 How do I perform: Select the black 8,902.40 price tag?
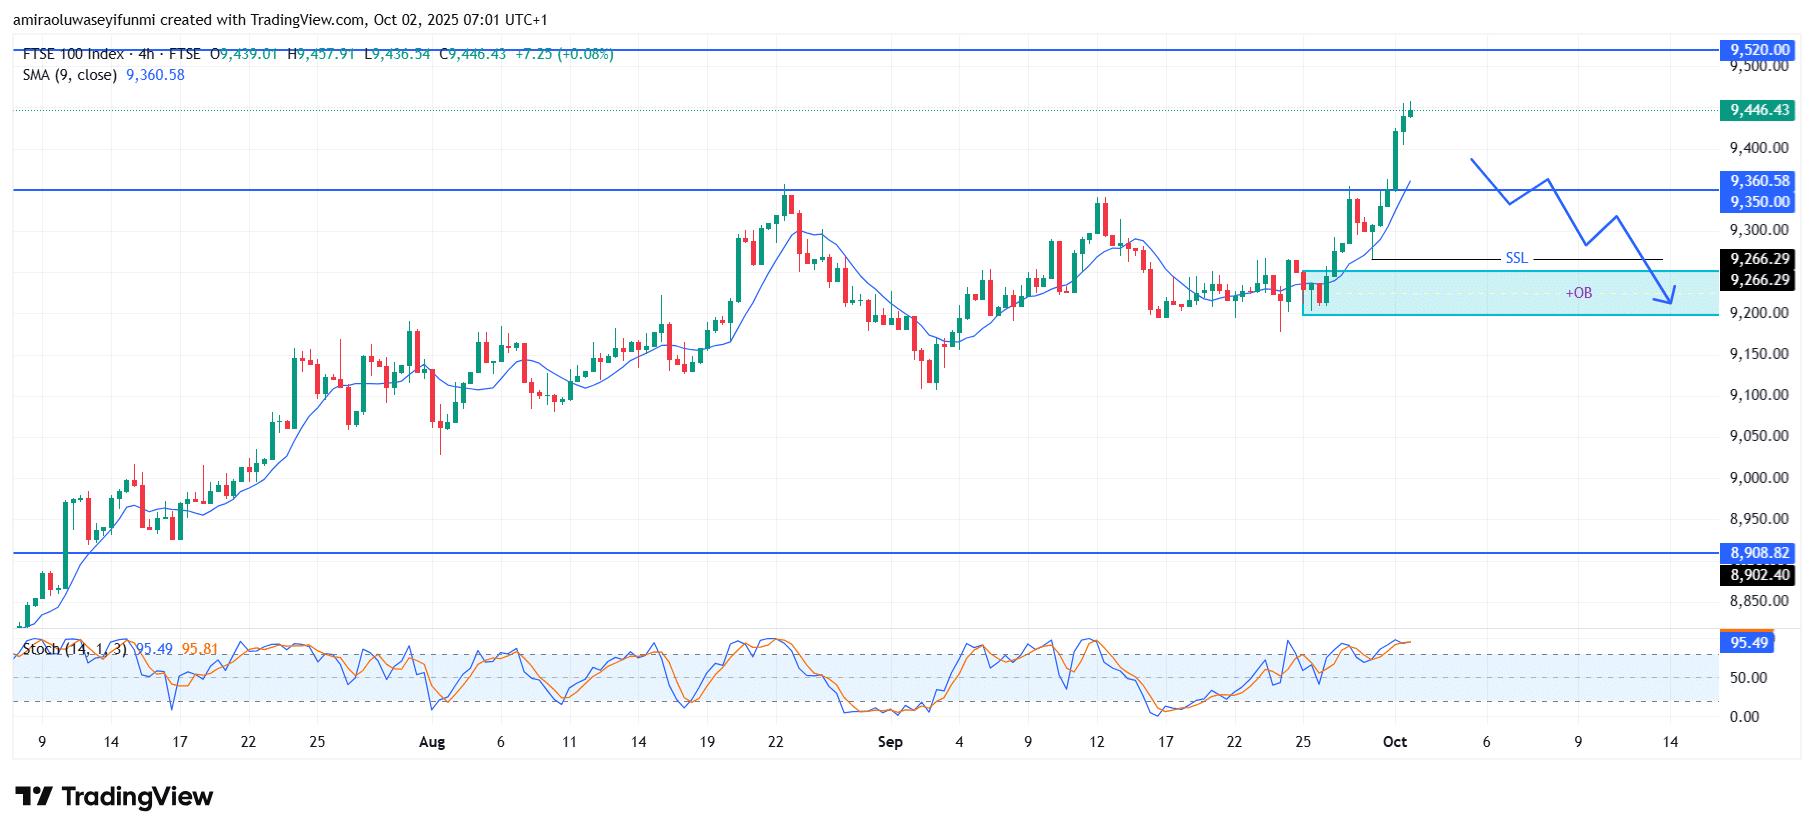click(1759, 575)
